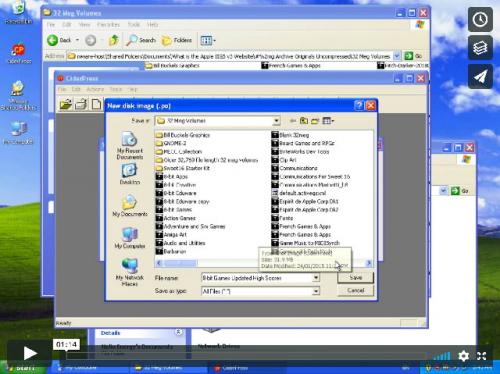Go up one folder in Explorer toolbar
This screenshot has width=500, height=374.
pos(114,40)
